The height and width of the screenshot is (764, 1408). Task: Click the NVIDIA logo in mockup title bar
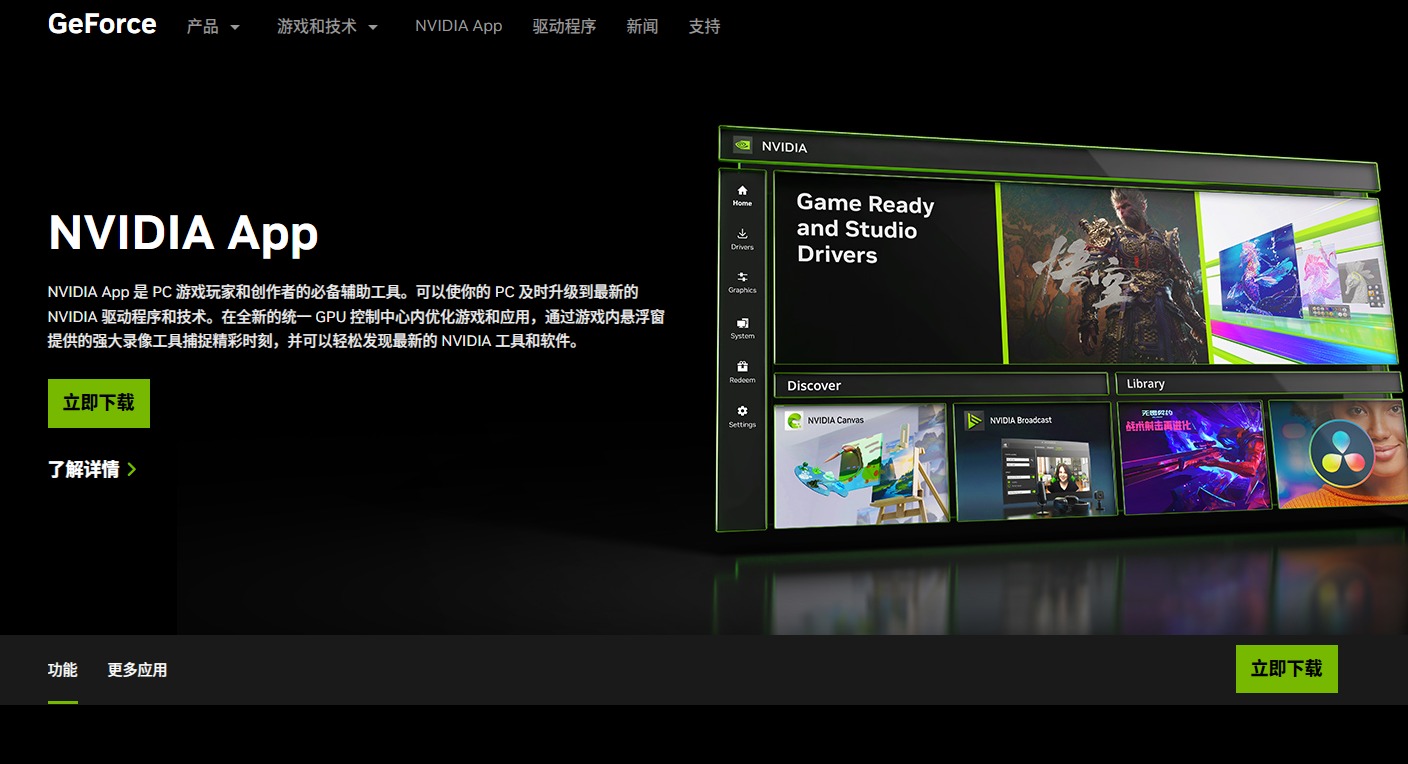click(742, 145)
